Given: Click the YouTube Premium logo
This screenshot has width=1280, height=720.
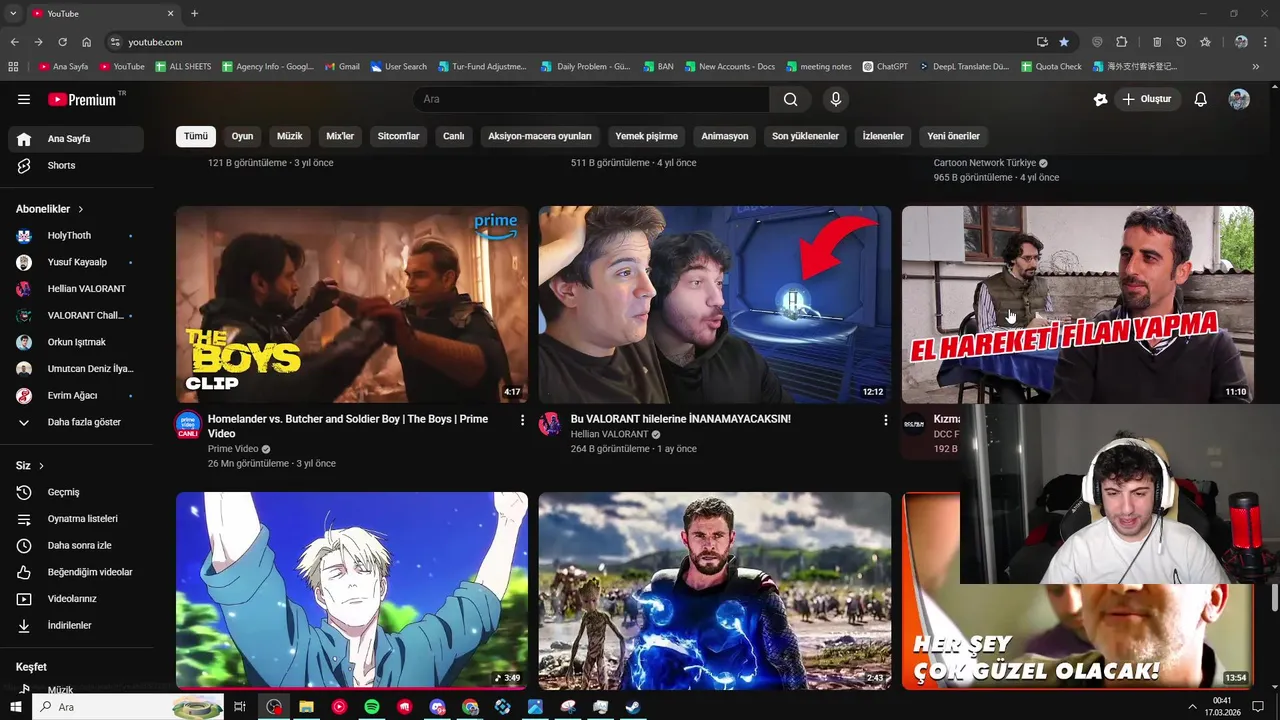Looking at the screenshot, I should pyautogui.click(x=82, y=99).
